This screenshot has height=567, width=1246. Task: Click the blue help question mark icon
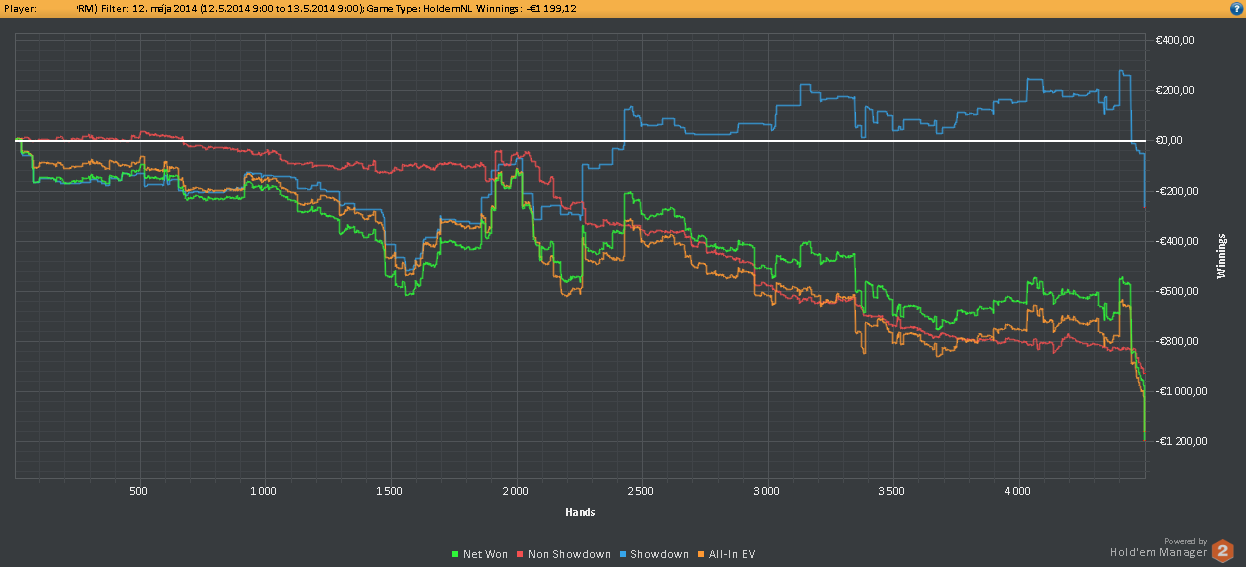tap(1236, 8)
